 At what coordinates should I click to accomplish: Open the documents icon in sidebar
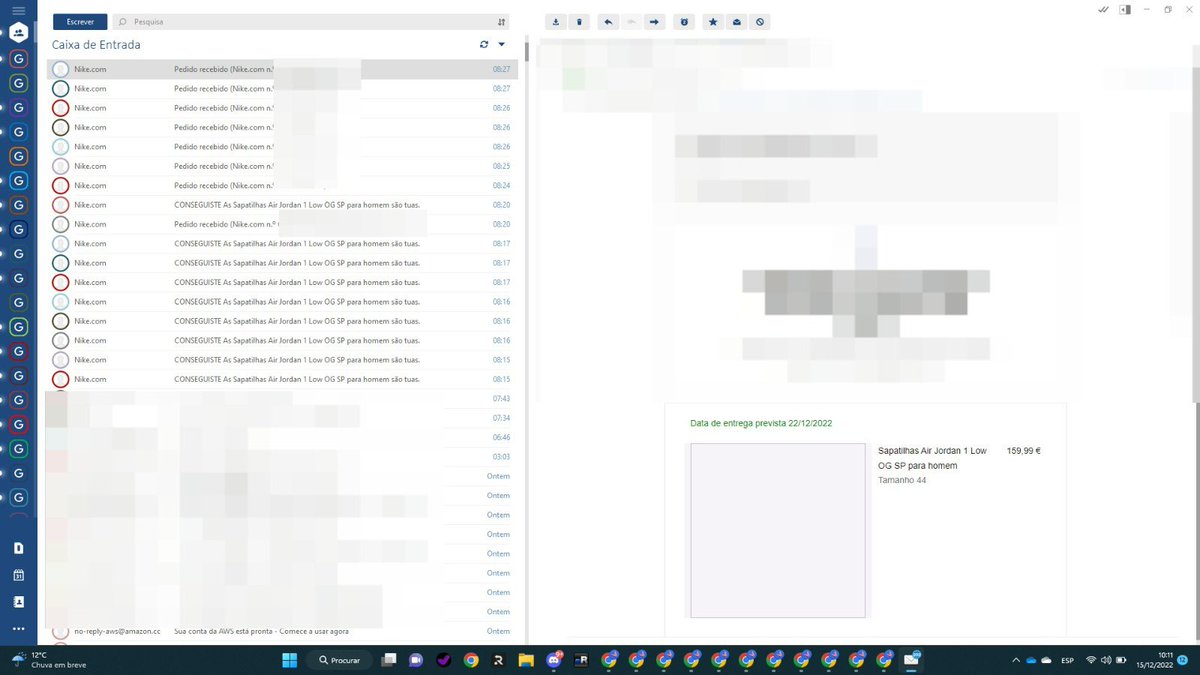[18, 549]
